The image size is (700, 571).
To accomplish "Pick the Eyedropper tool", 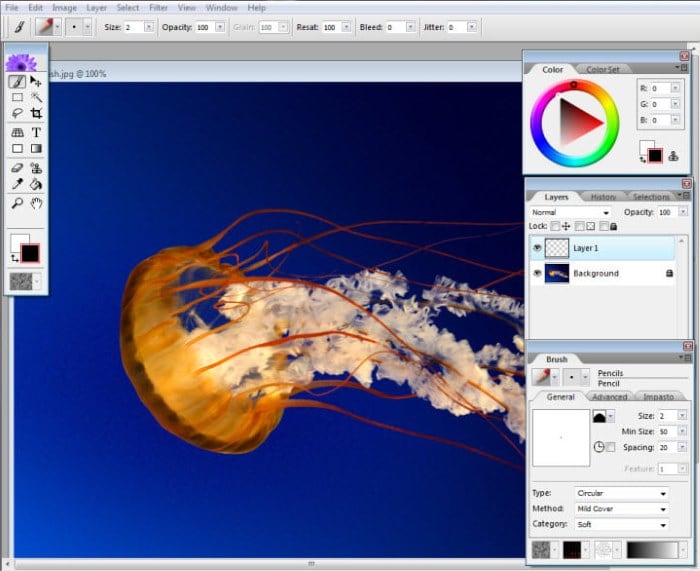I will coord(17,185).
